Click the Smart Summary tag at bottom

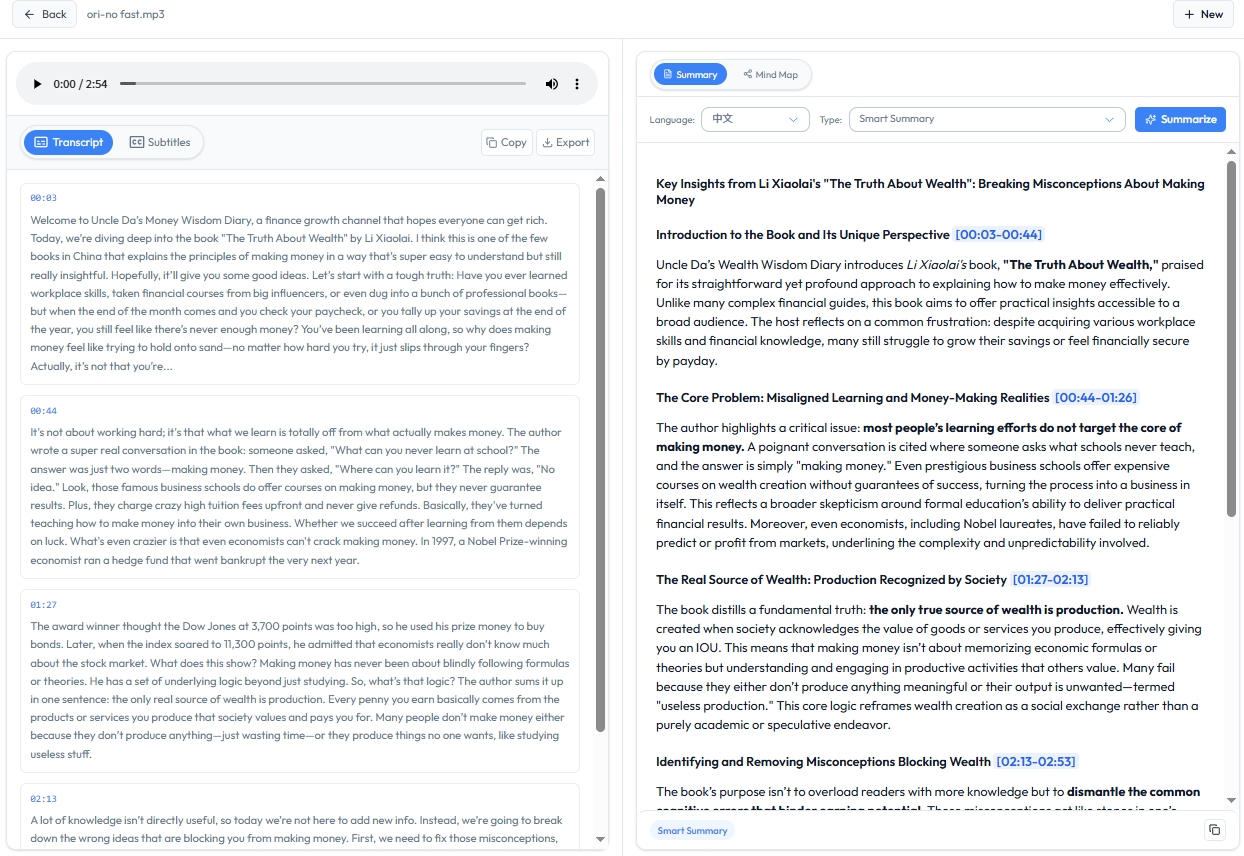coord(692,830)
